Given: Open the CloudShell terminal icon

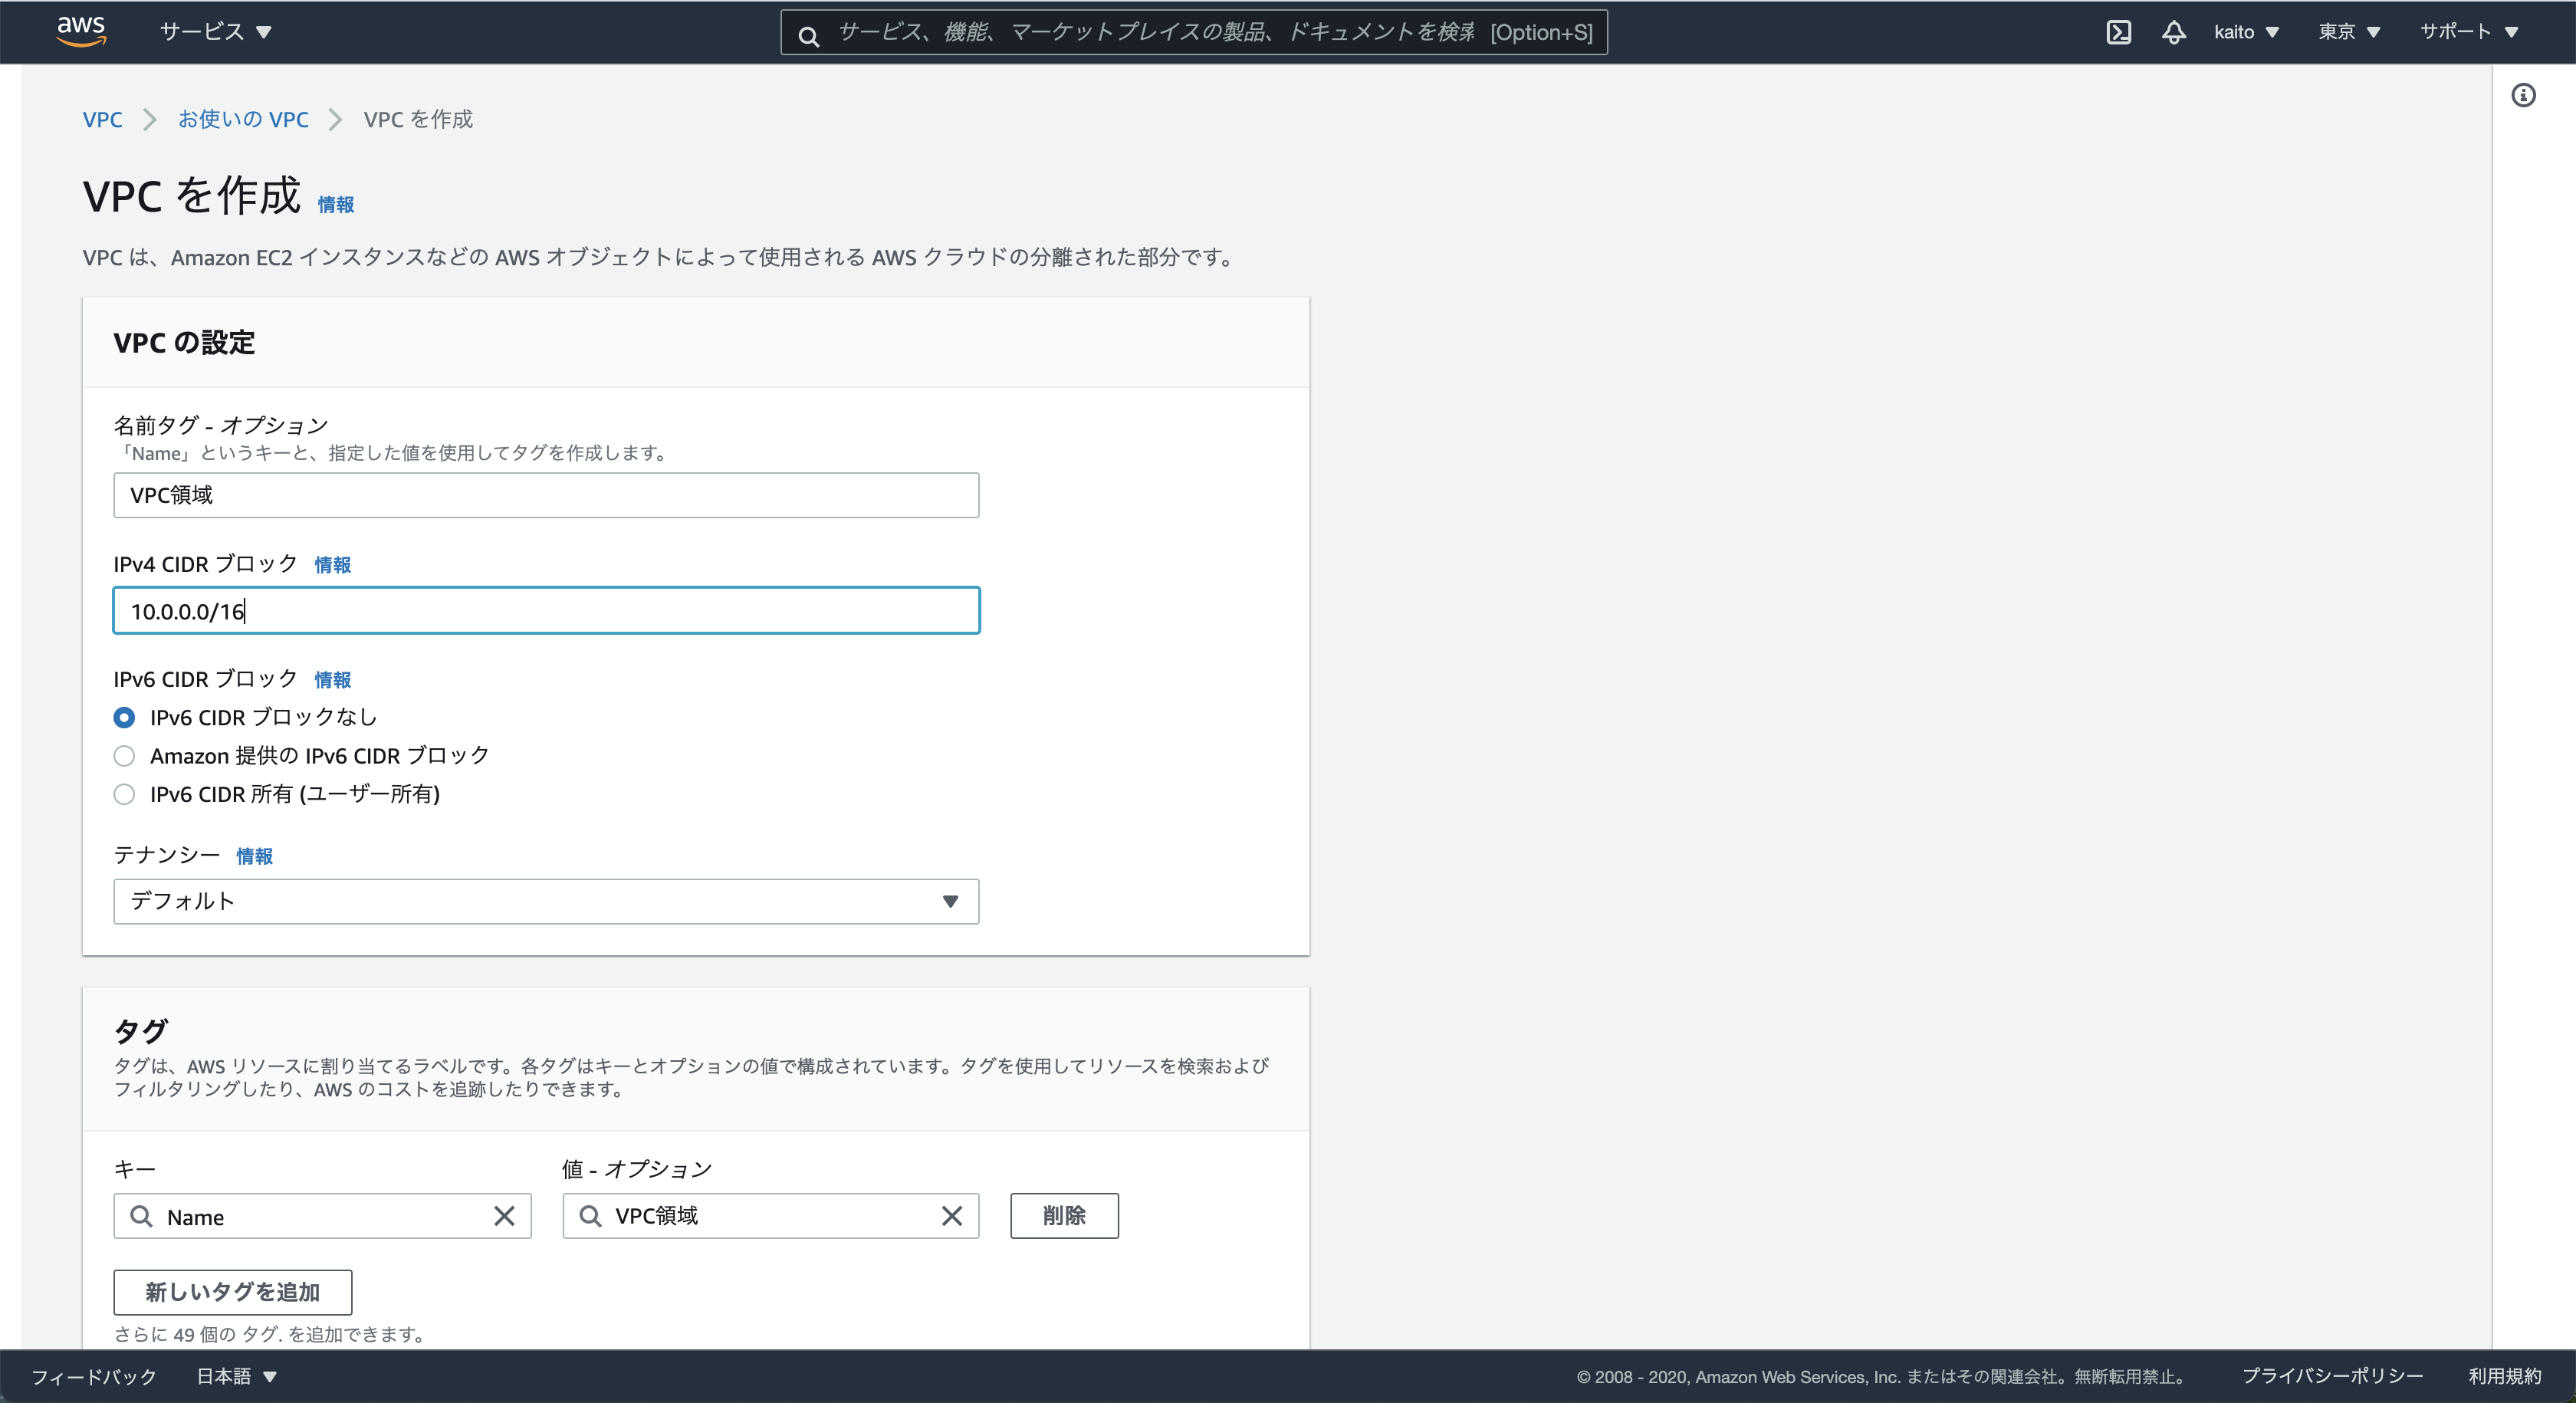Looking at the screenshot, I should (2118, 32).
